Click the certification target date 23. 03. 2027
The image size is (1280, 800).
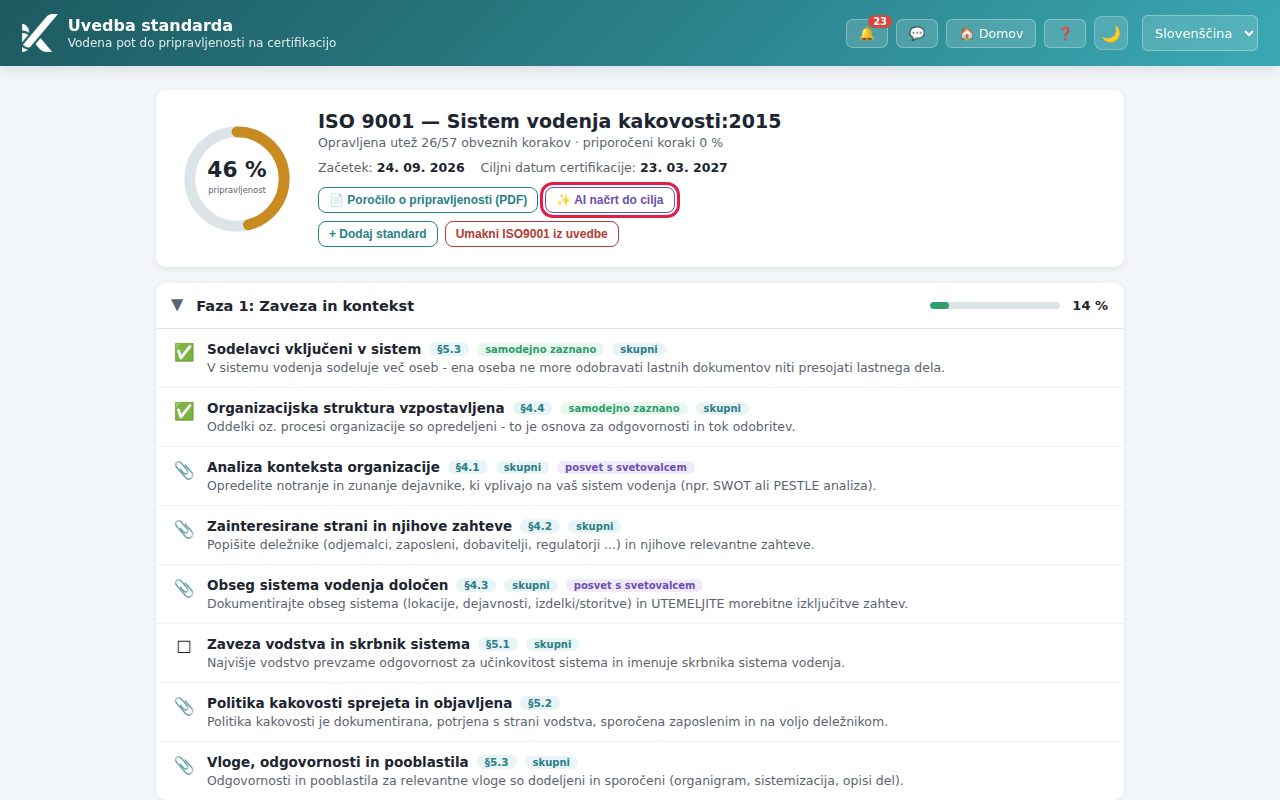click(x=684, y=168)
